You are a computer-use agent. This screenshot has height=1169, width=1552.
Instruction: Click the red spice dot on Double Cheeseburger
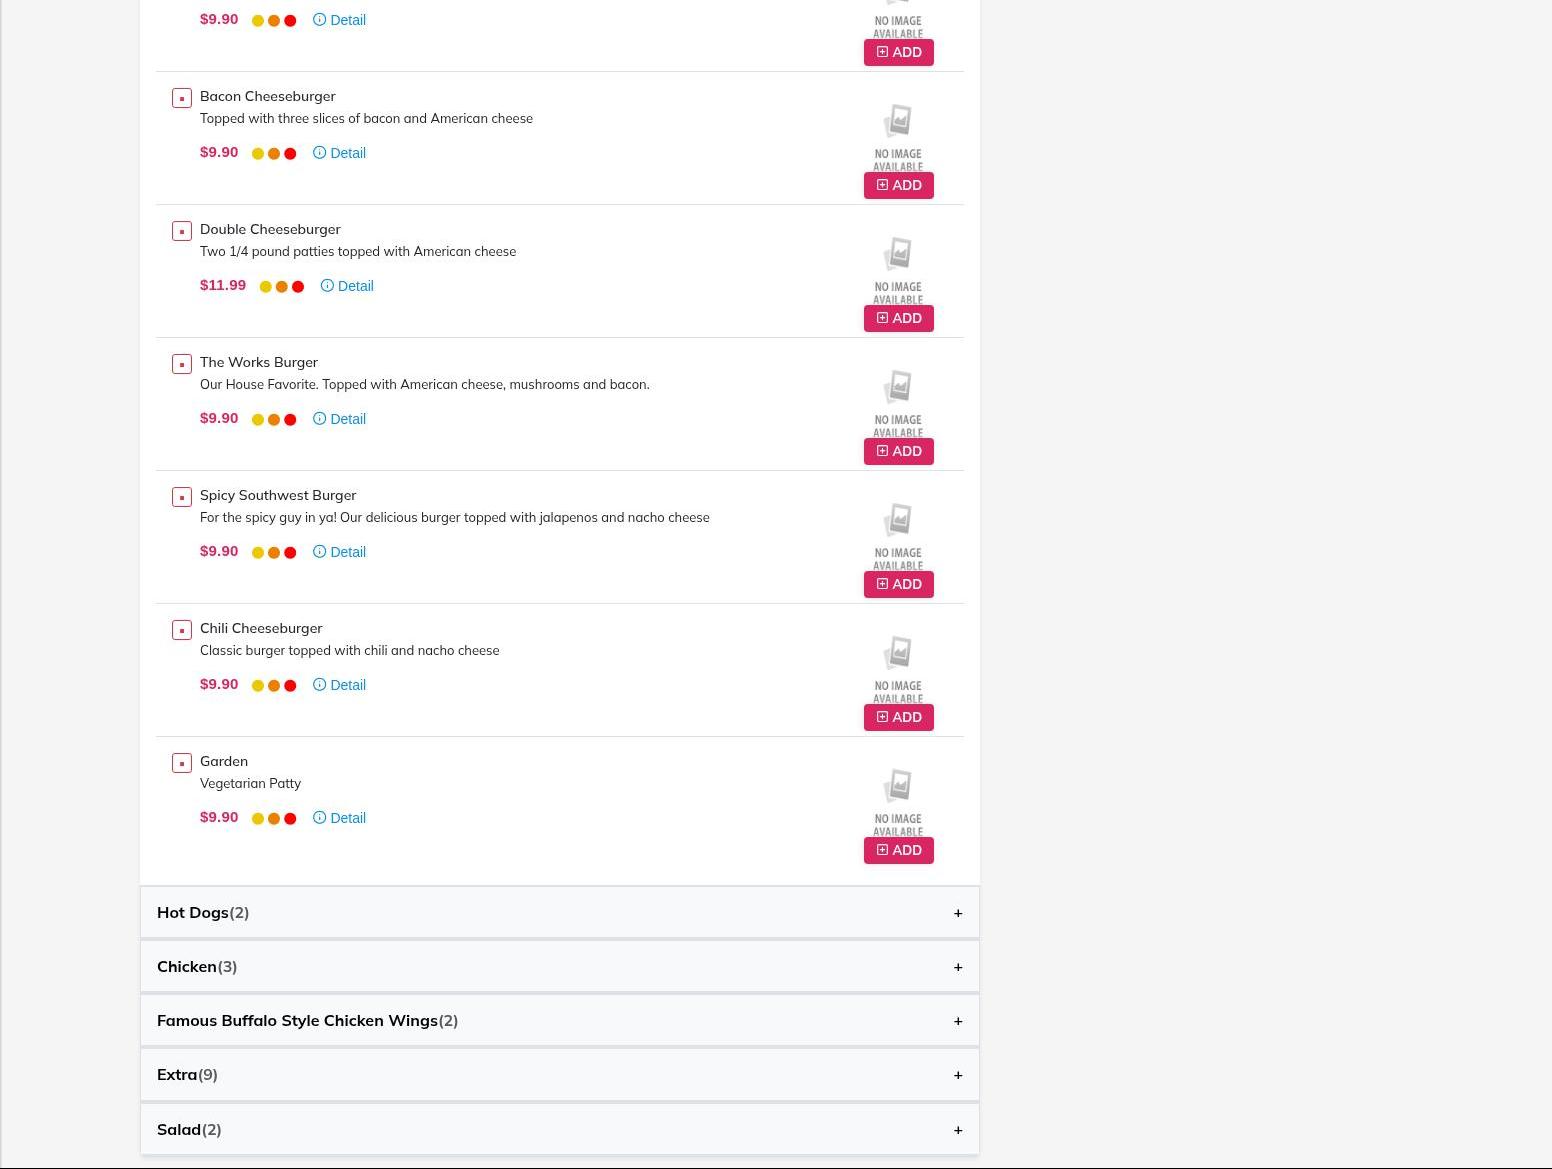[x=298, y=287]
